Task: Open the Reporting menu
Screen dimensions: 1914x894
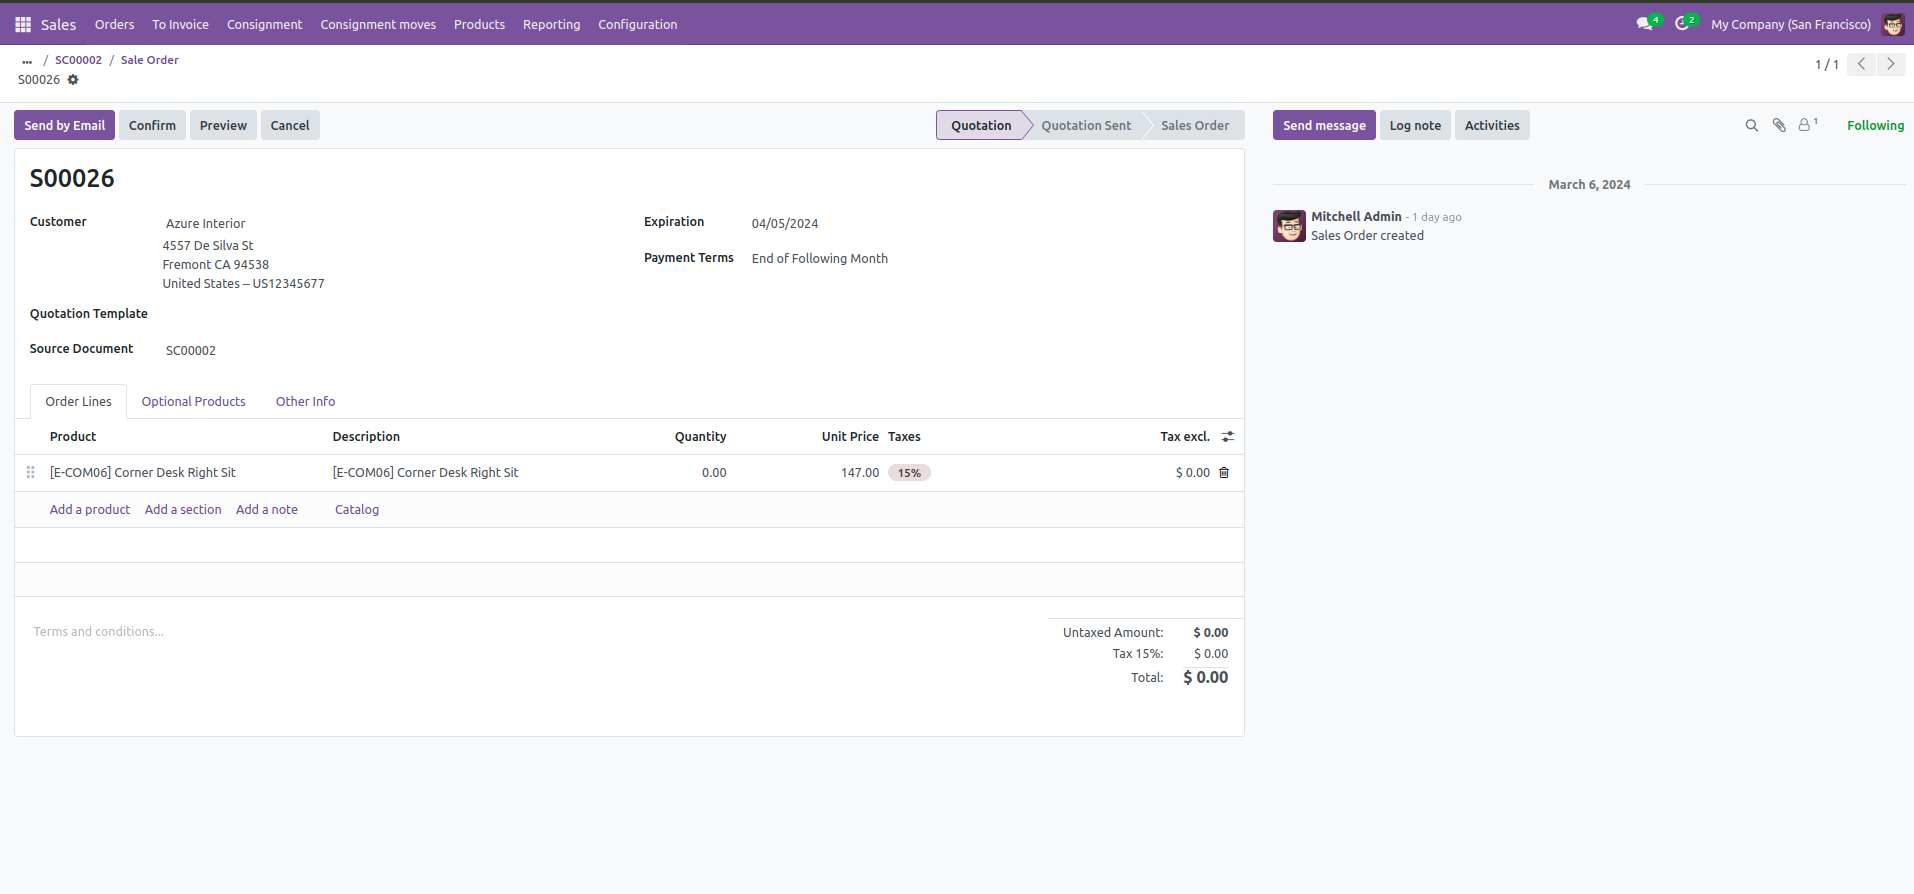Action: pos(551,24)
